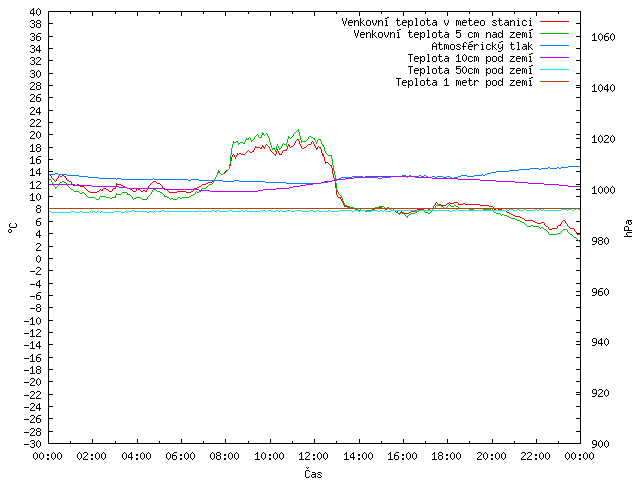Click the left axis value '30'
Image resolution: width=640 pixels, height=480 pixels.
pyautogui.click(x=36, y=74)
